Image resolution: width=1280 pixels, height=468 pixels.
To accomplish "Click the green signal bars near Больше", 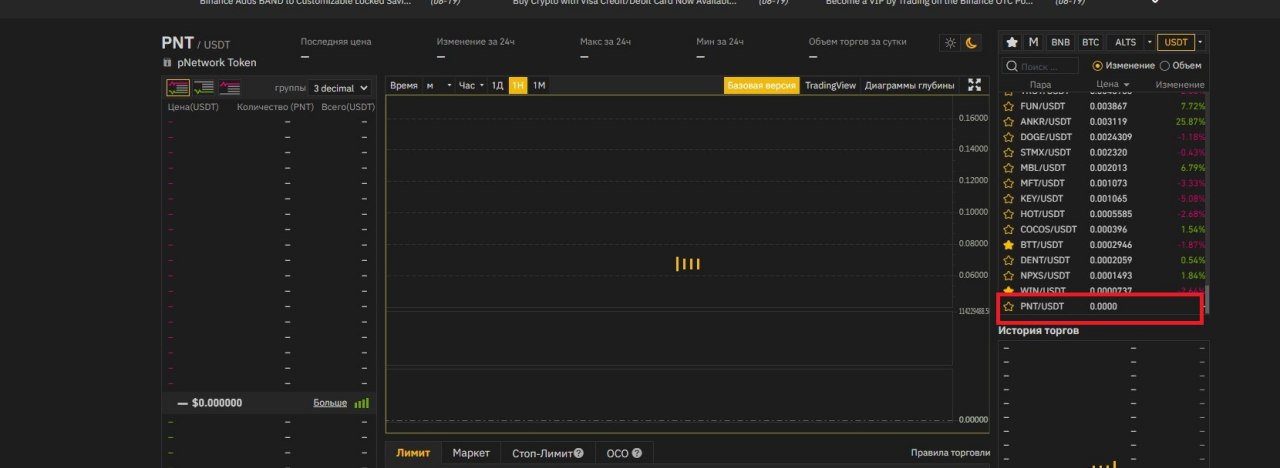I will 361,403.
